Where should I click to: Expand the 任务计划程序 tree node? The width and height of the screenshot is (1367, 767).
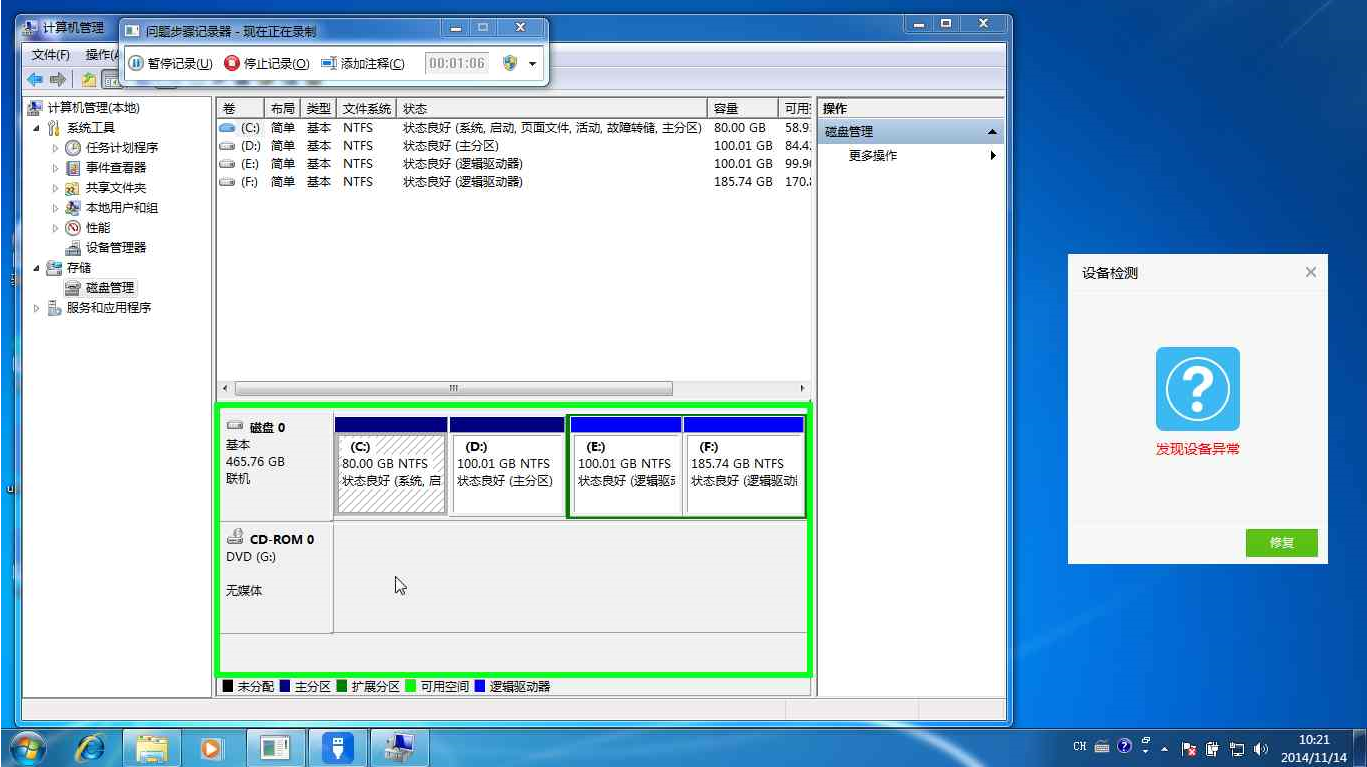point(56,148)
